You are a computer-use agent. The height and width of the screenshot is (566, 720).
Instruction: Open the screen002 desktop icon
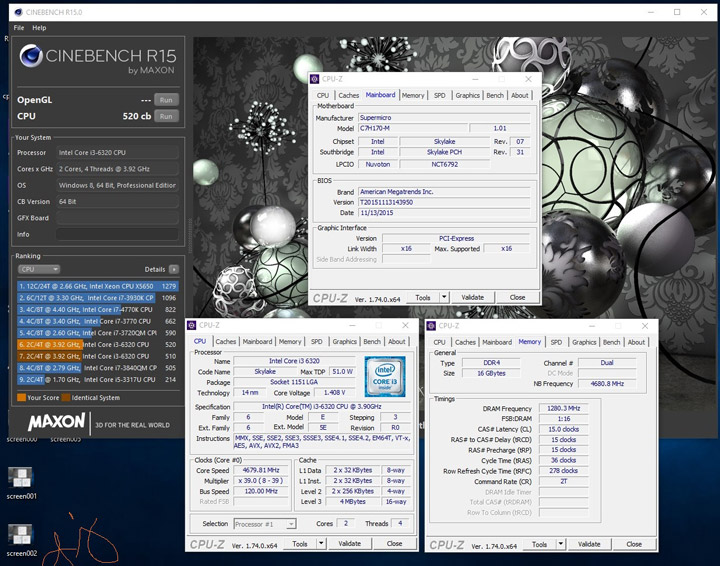tap(21, 534)
